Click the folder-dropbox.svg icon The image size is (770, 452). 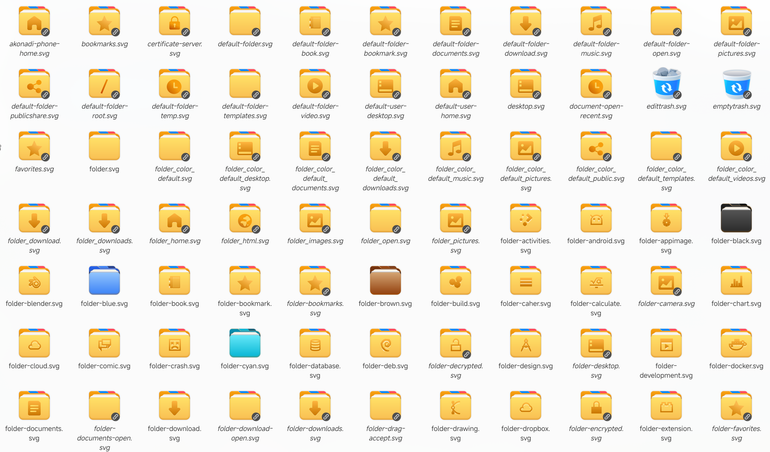525,406
